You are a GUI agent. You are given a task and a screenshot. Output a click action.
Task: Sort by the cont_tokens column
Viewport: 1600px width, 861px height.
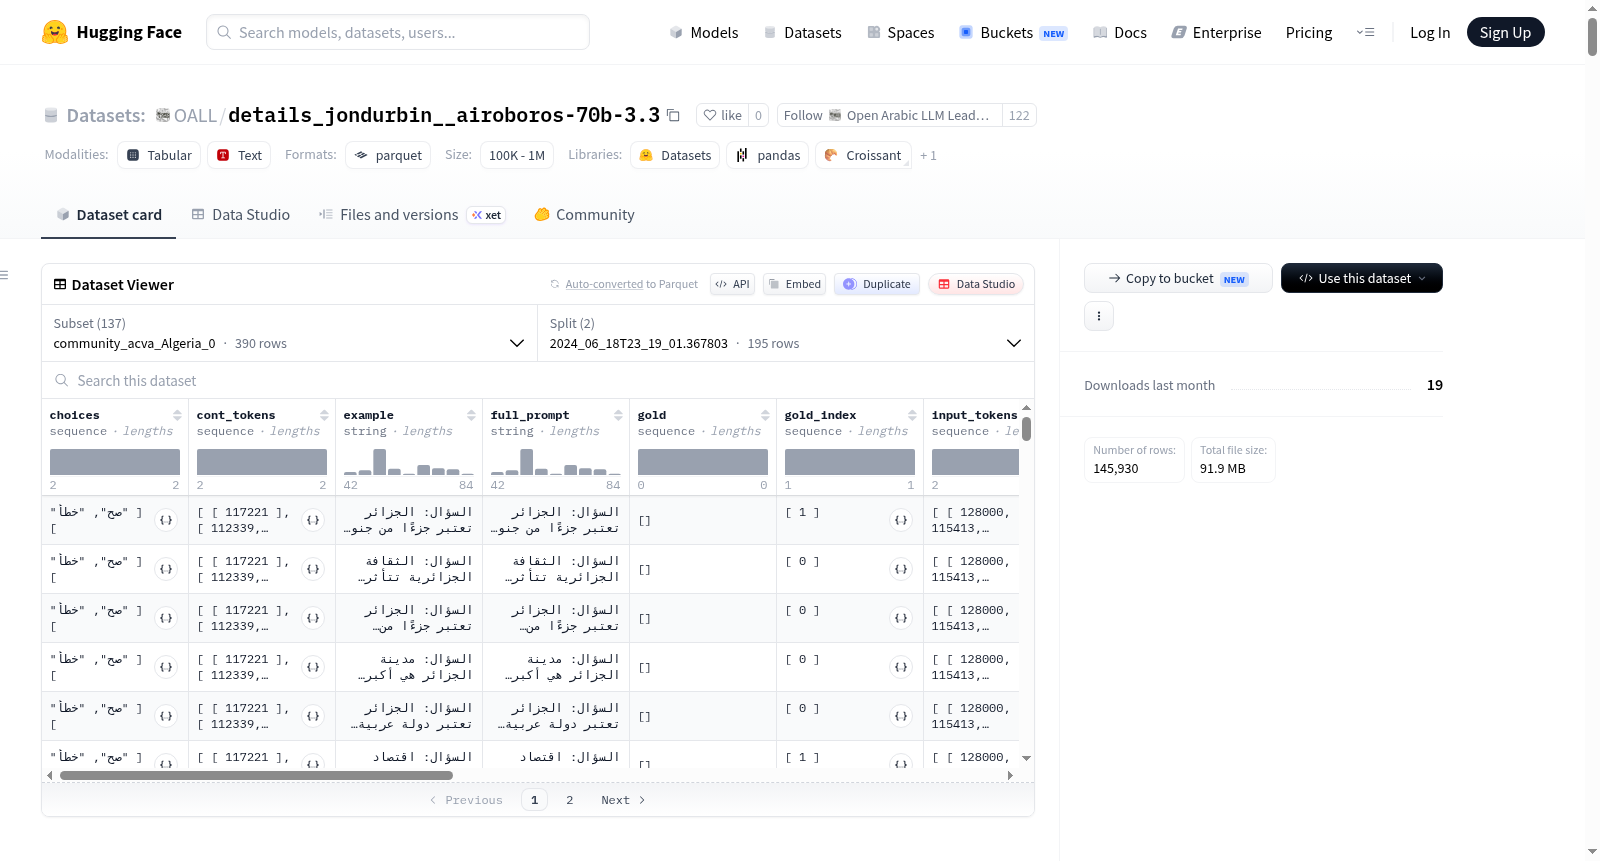[324, 415]
